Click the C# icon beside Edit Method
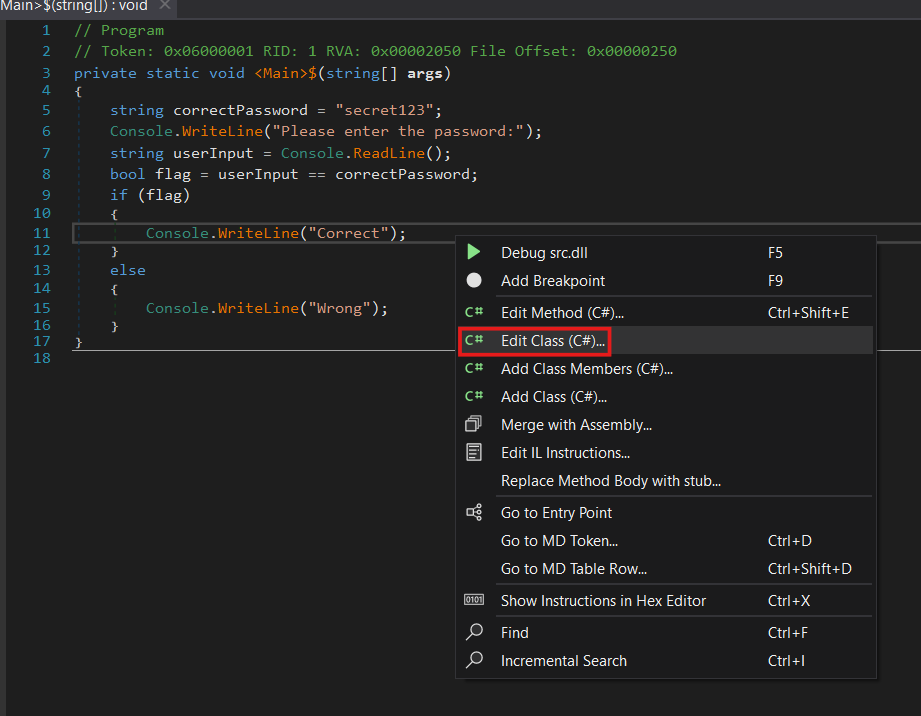 (x=473, y=312)
